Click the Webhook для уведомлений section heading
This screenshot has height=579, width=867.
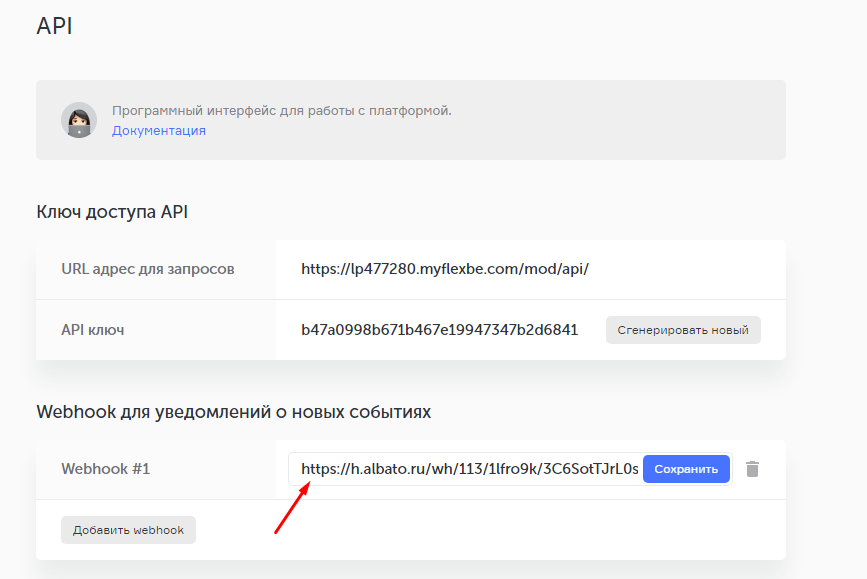[x=233, y=412]
